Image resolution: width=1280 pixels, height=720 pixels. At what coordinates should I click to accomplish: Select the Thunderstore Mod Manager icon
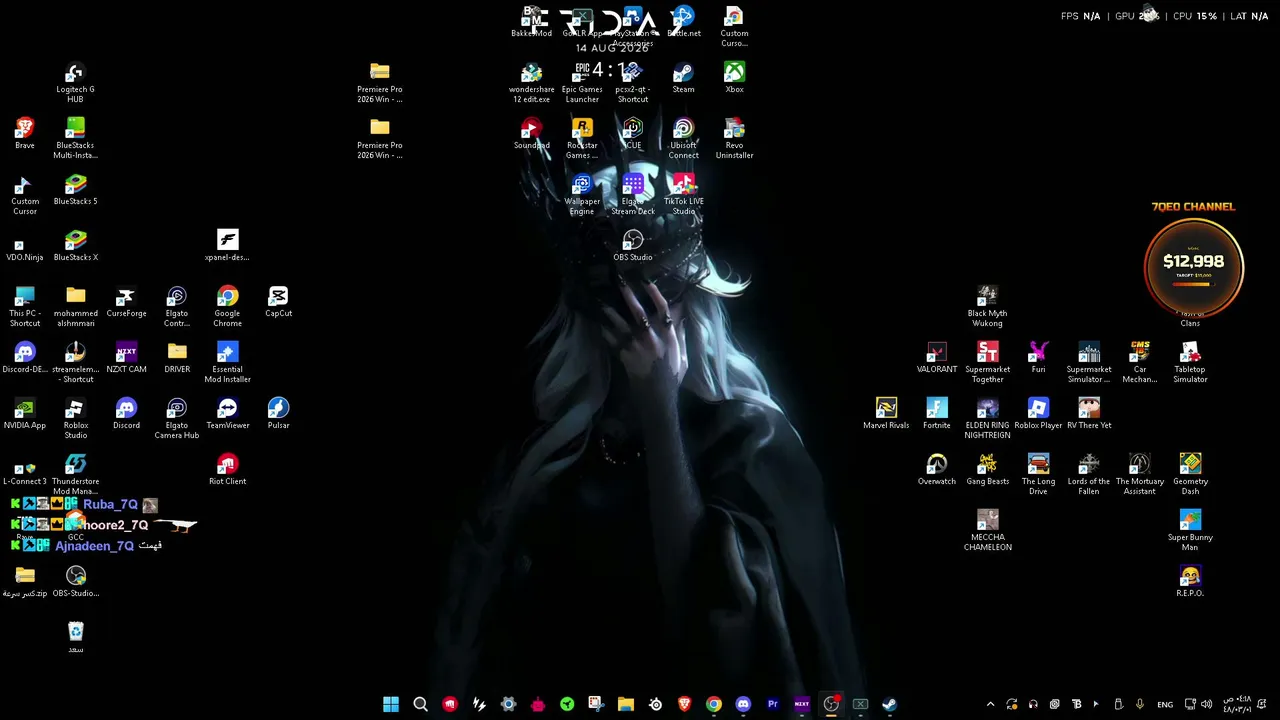pos(75,475)
